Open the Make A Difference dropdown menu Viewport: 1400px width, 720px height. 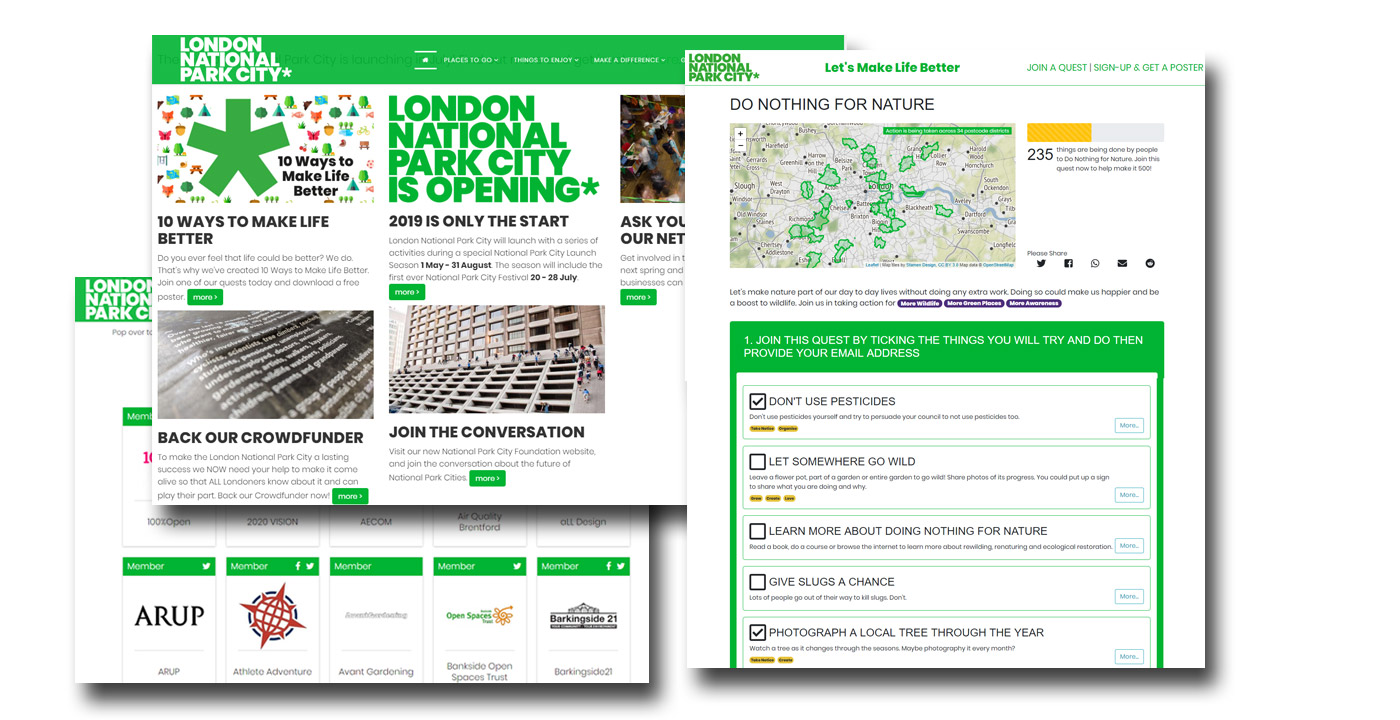629,60
